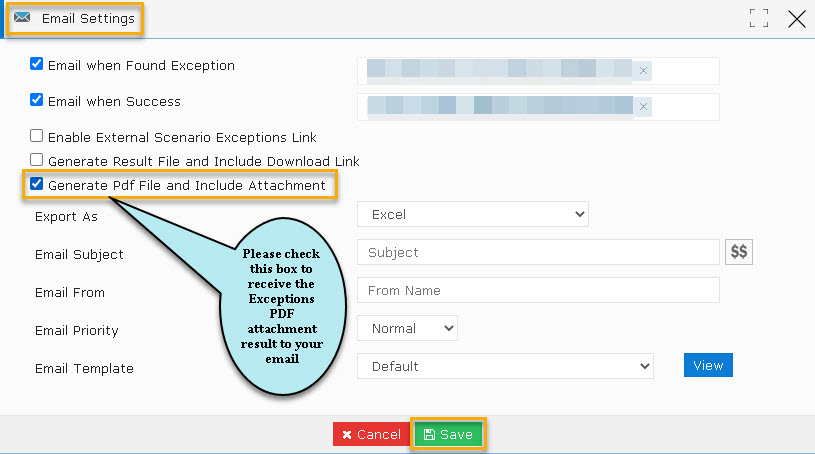
Task: Open the Export As Excel dropdown
Action: (472, 214)
